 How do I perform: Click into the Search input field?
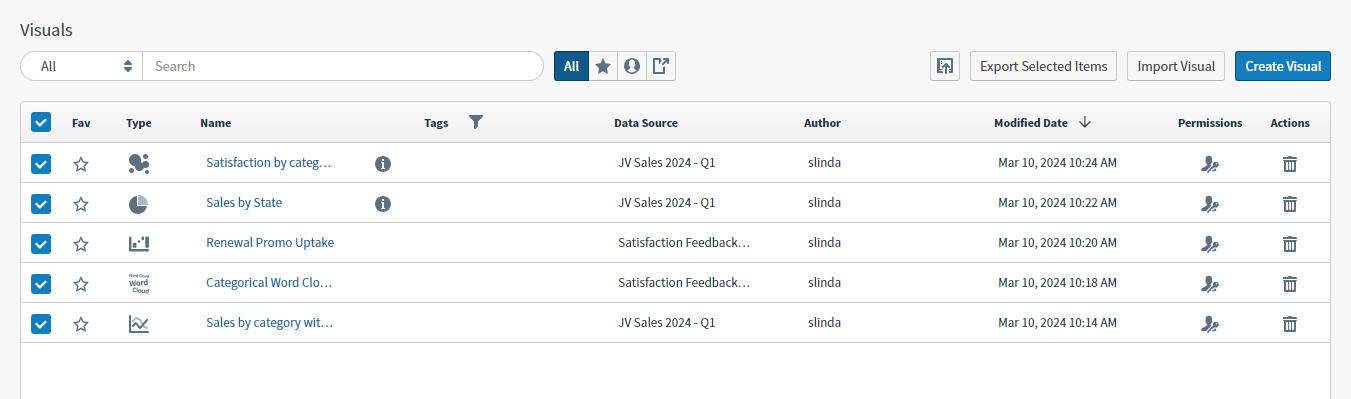tap(343, 66)
